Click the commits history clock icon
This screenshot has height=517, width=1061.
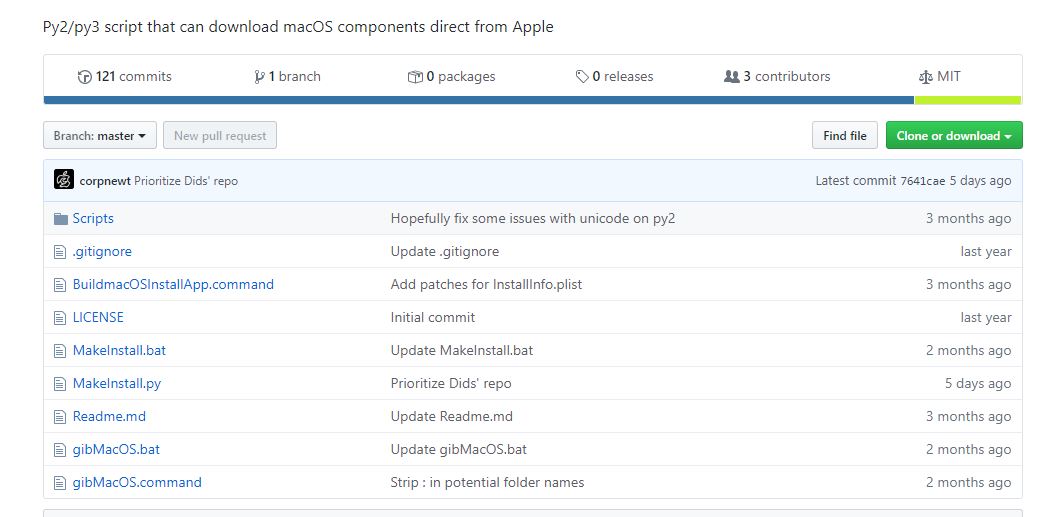[x=85, y=77]
